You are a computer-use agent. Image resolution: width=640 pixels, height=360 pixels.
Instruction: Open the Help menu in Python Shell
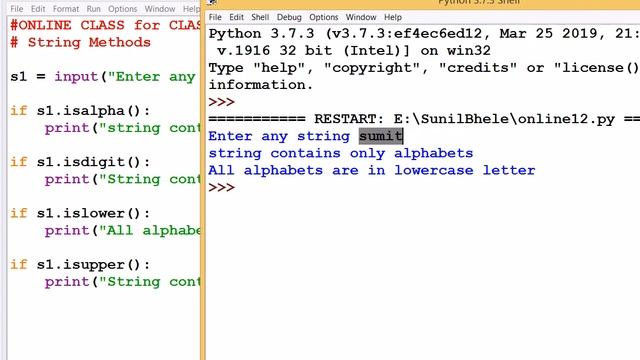tap(393, 17)
